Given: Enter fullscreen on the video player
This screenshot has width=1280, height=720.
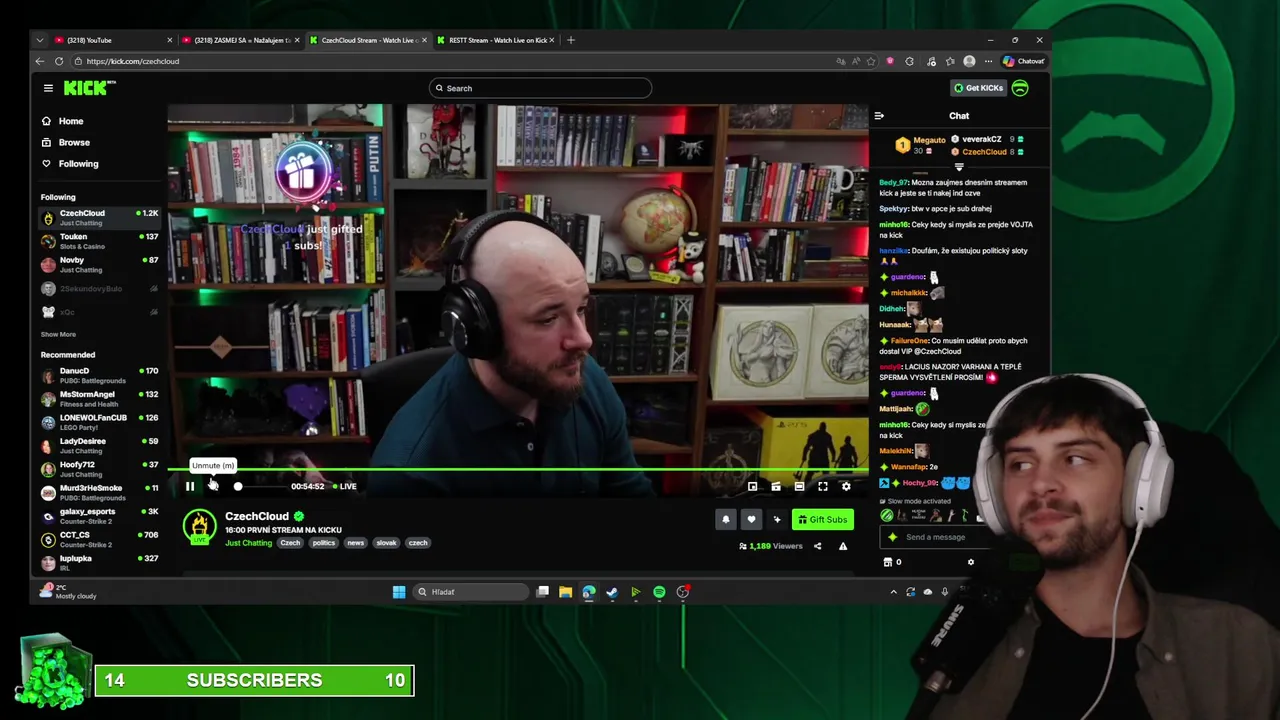Looking at the screenshot, I should (822, 487).
